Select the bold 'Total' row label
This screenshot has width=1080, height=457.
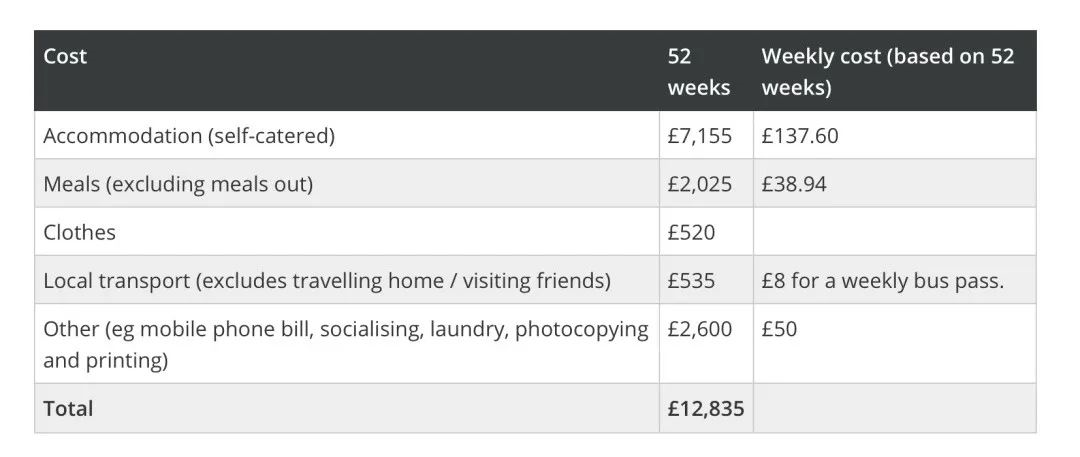pos(68,408)
